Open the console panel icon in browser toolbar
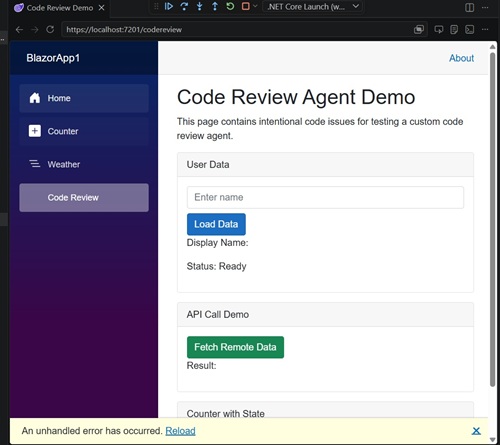 point(470,30)
